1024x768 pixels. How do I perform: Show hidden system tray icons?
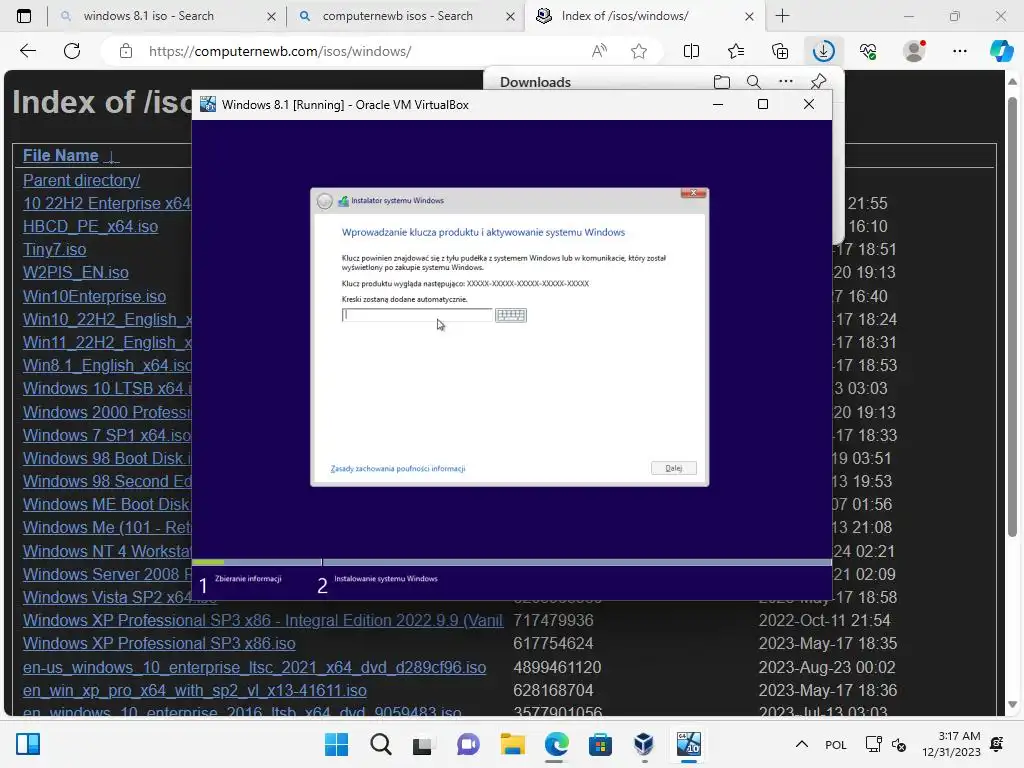(x=802, y=744)
